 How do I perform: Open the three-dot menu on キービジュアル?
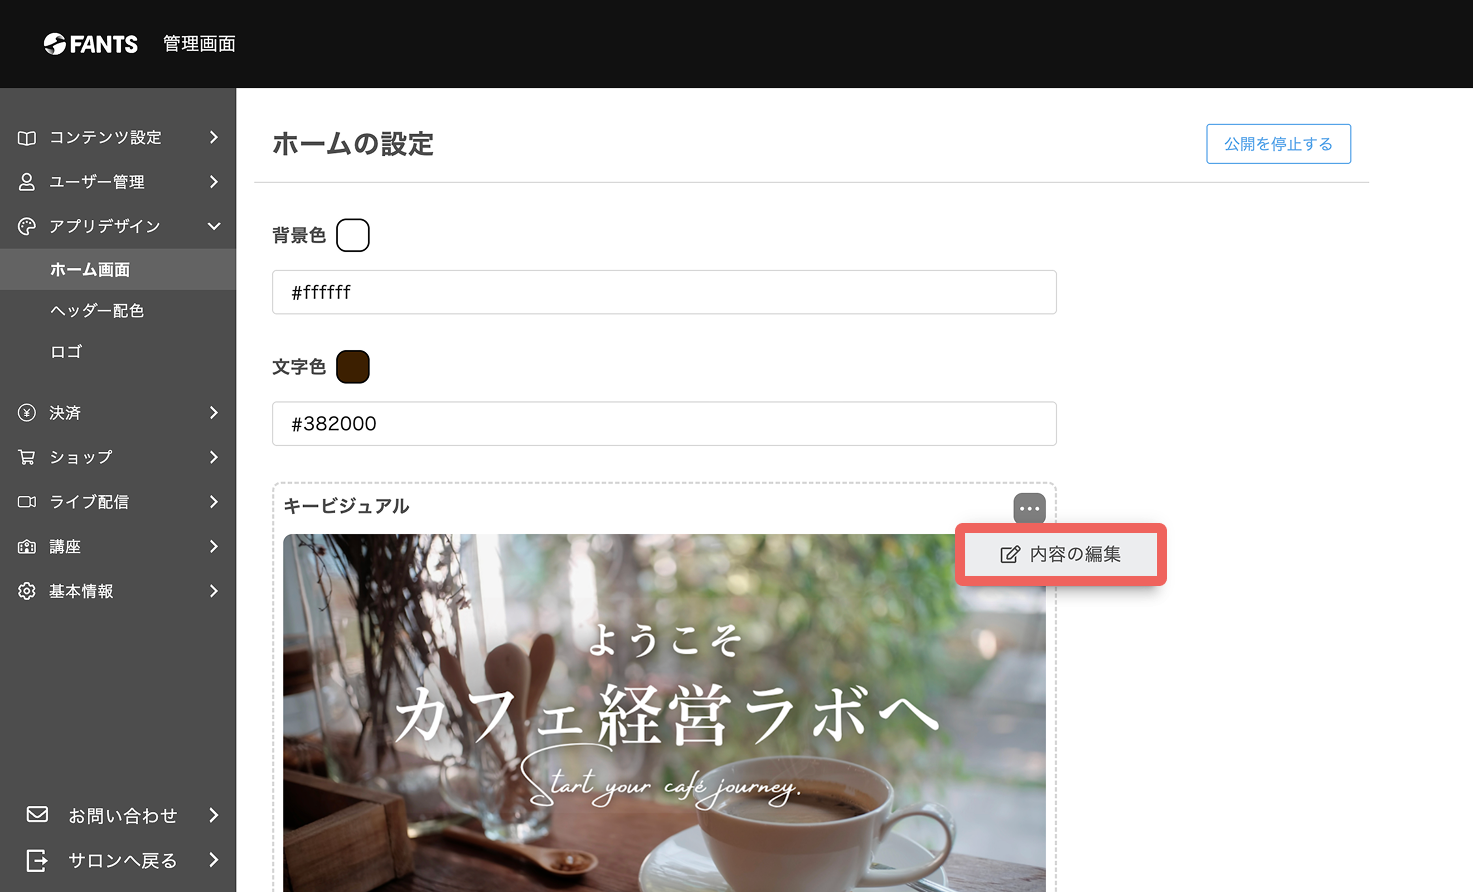(1029, 509)
